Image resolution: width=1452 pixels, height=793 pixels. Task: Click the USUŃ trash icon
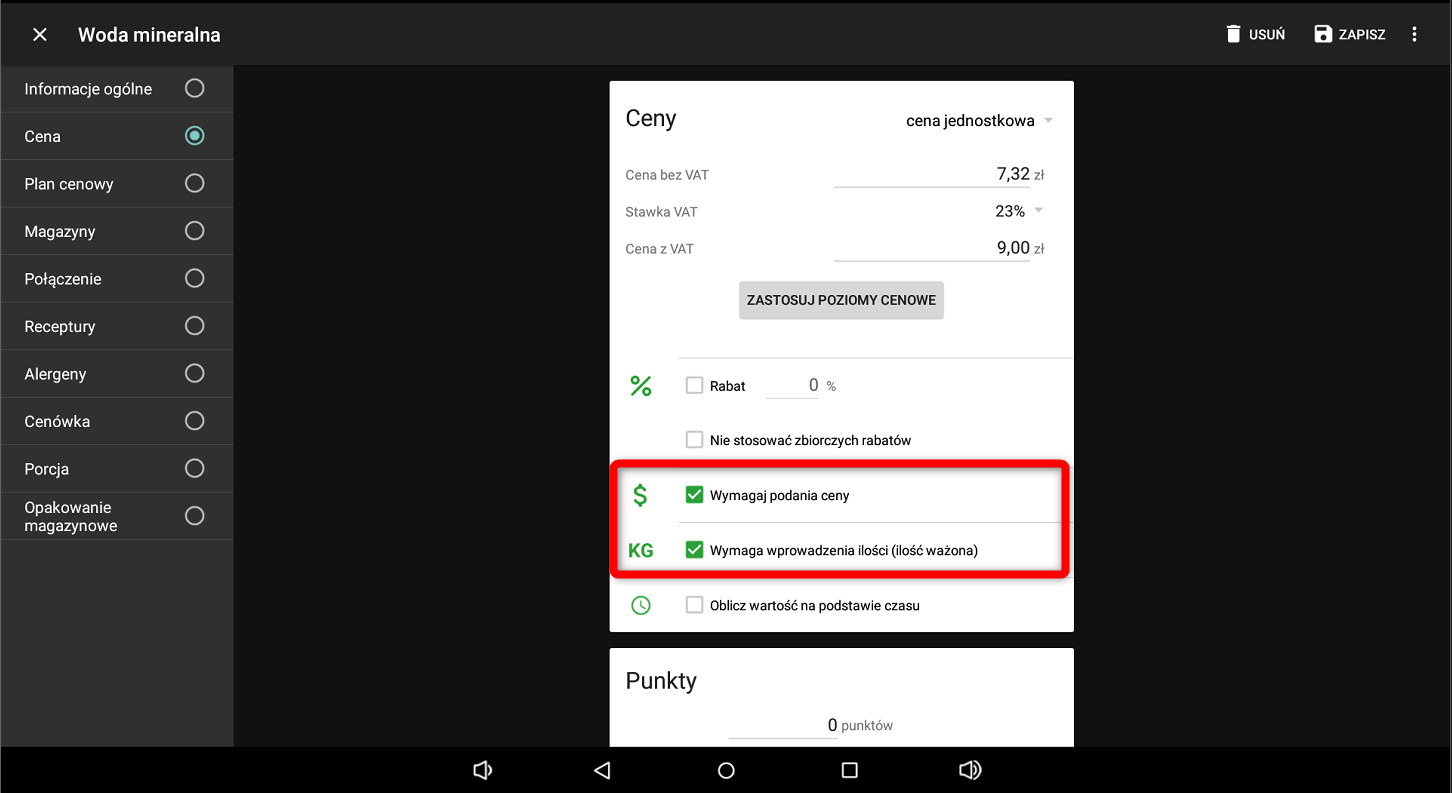point(1233,34)
